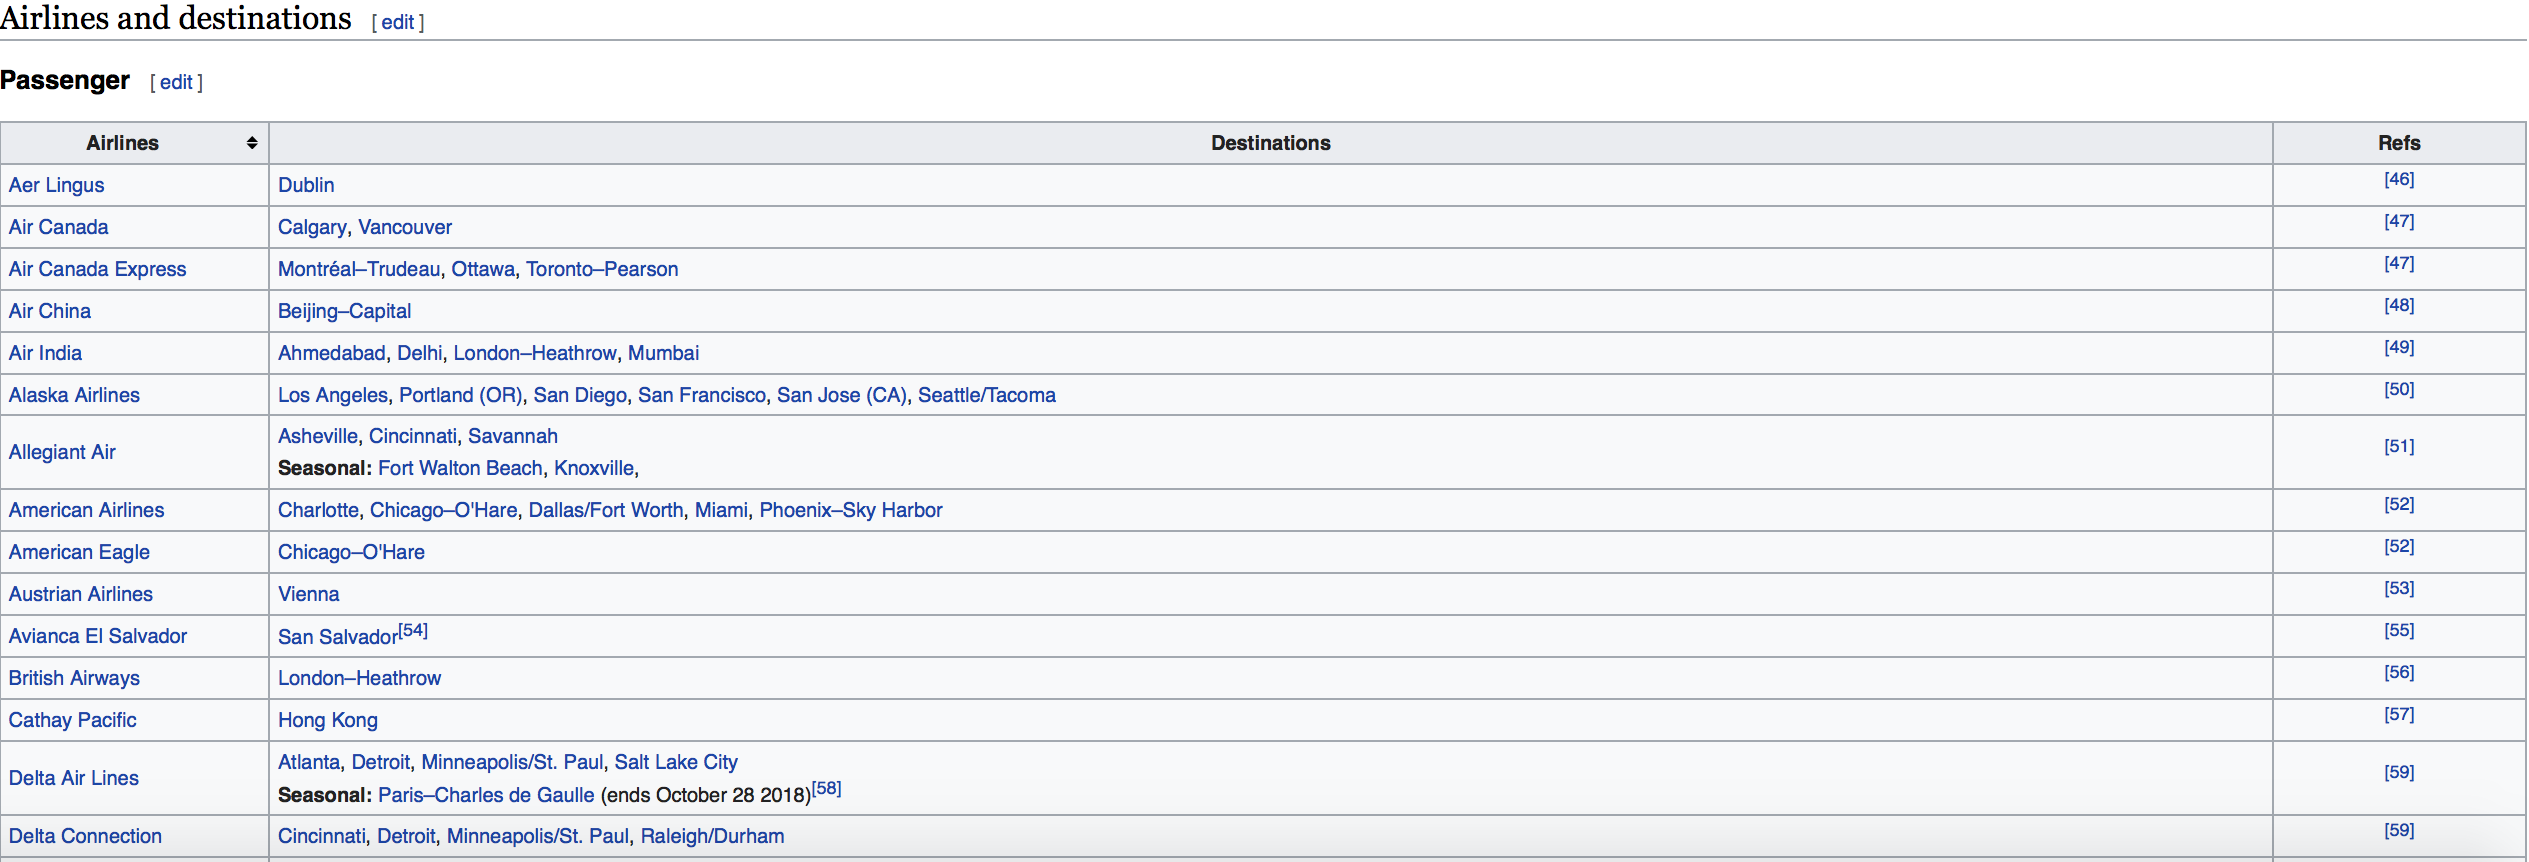Follow the Toronto–Pearson destination link
Viewport: 2529px width, 862px height.
click(x=602, y=269)
